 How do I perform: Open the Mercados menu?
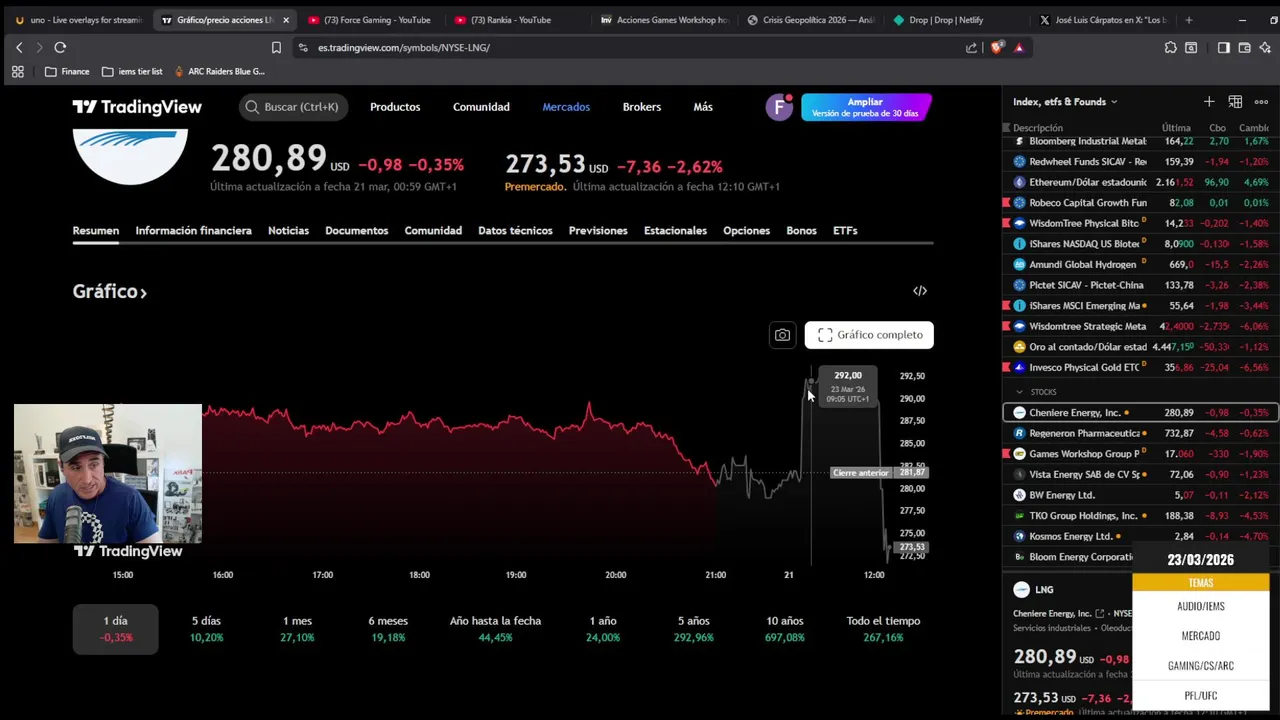566,107
